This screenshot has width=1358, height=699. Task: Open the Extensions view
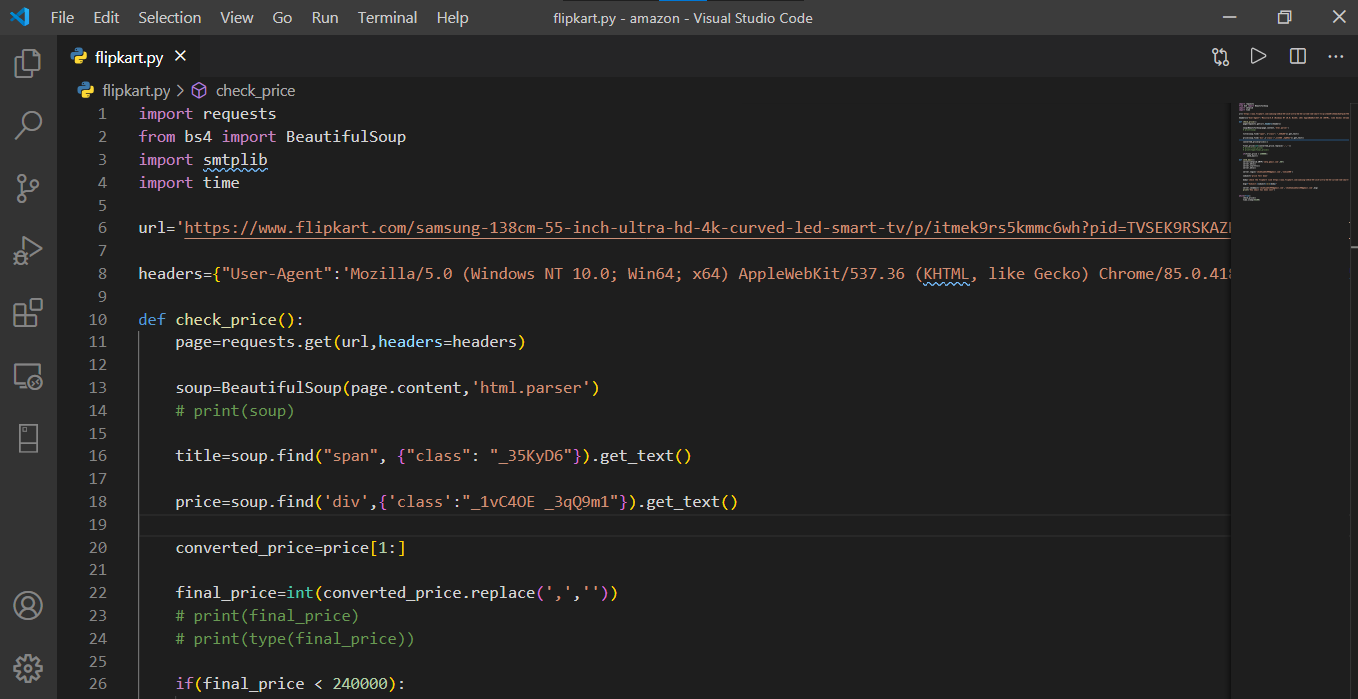28,313
